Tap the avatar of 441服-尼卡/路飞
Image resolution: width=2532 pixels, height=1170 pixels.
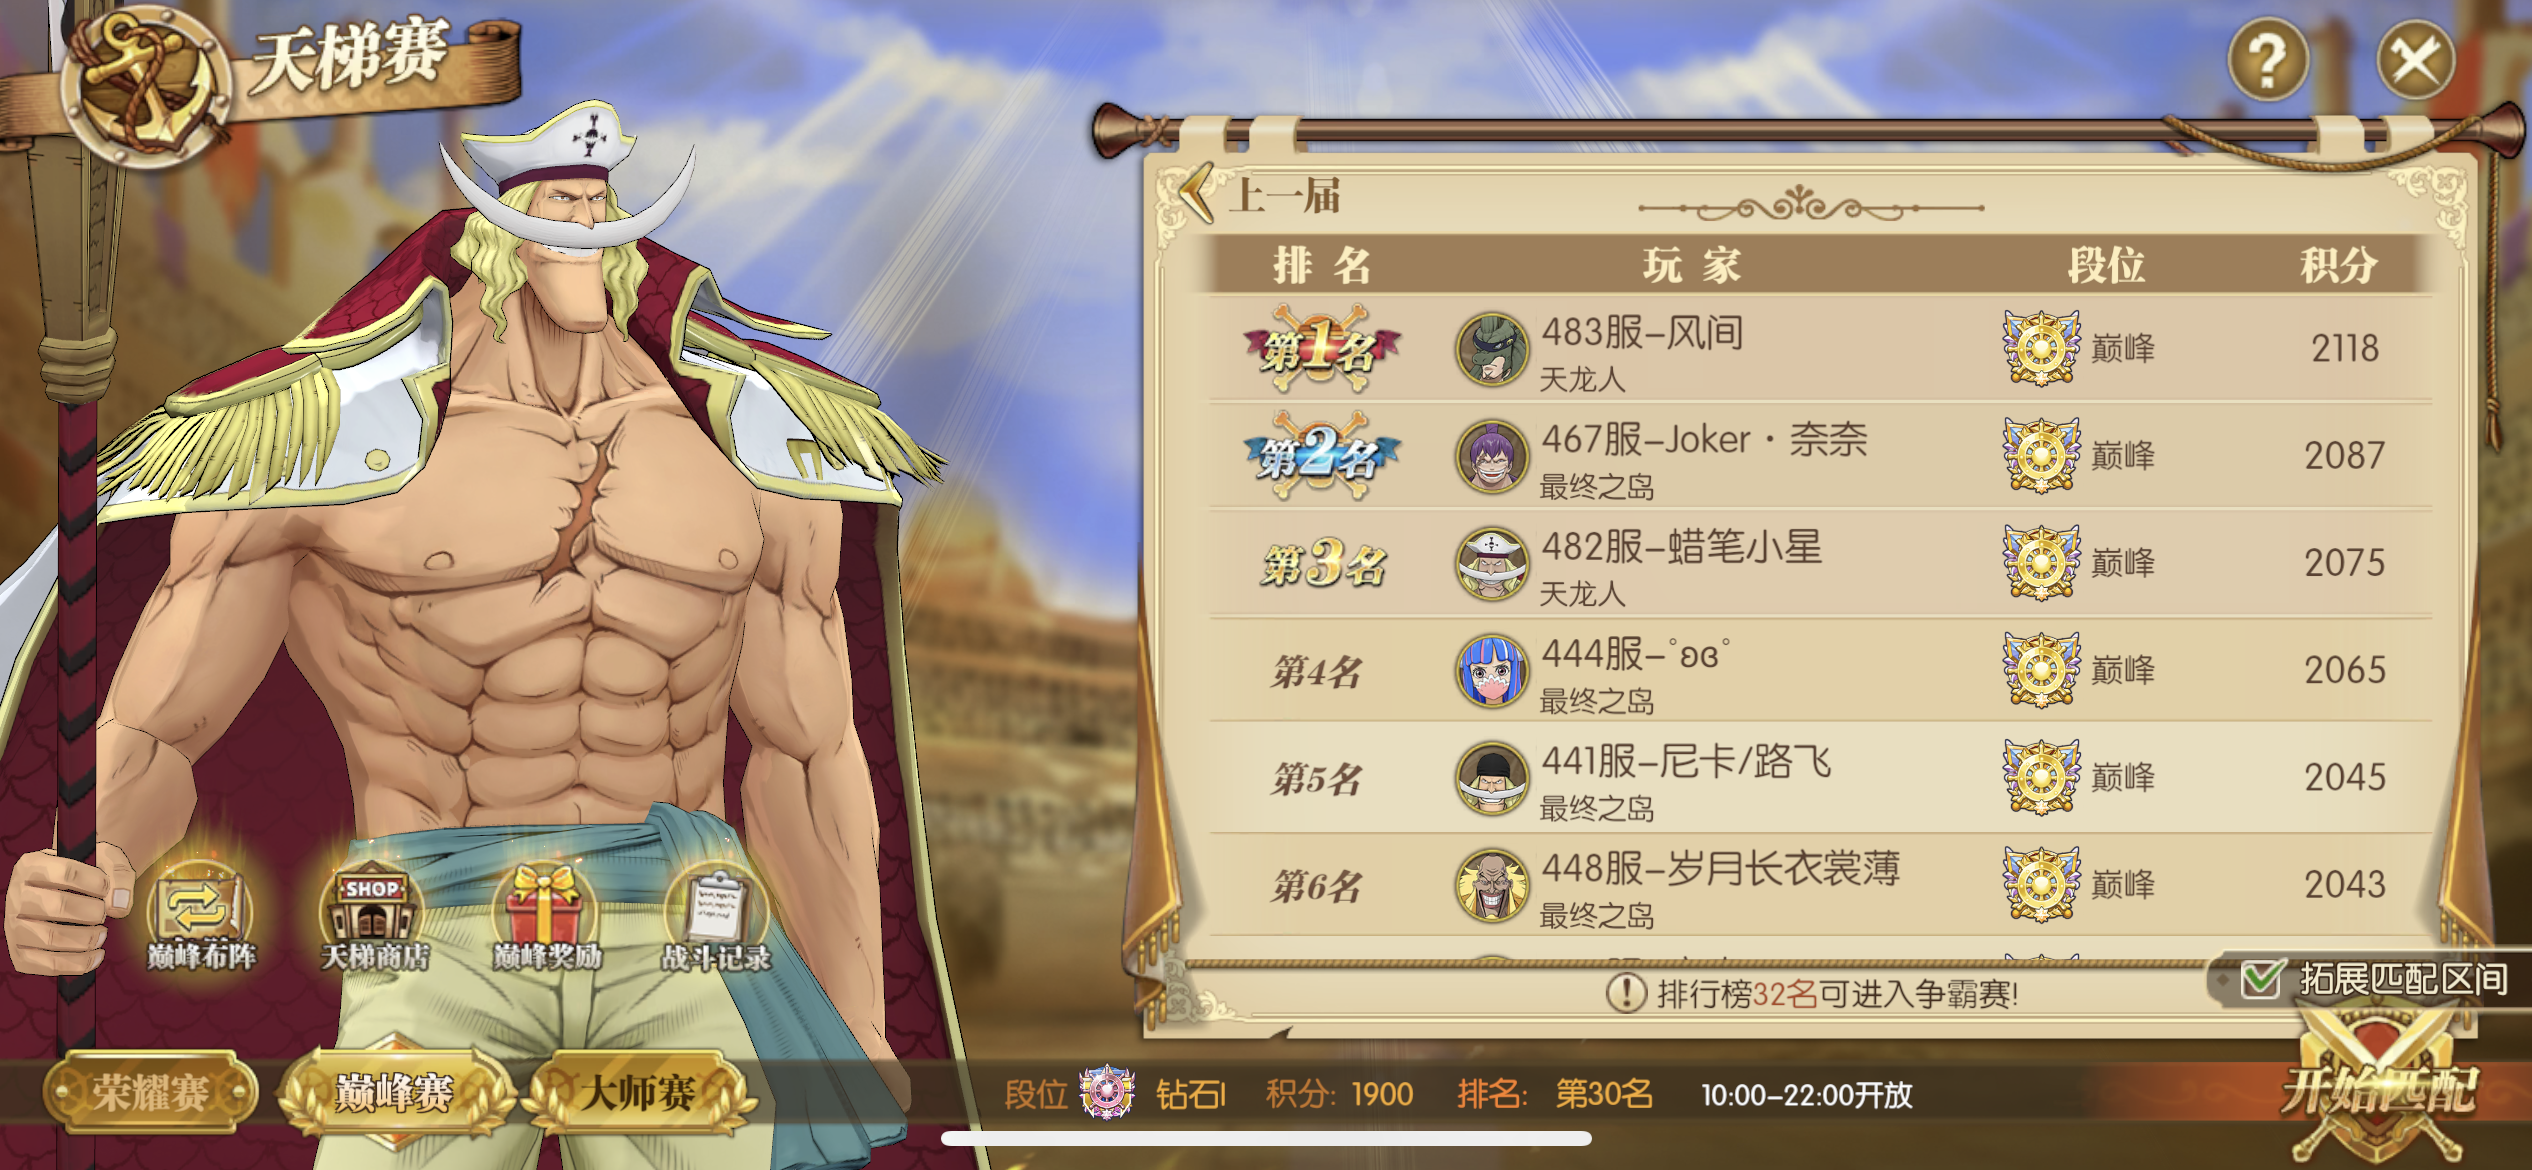pos(1492,778)
